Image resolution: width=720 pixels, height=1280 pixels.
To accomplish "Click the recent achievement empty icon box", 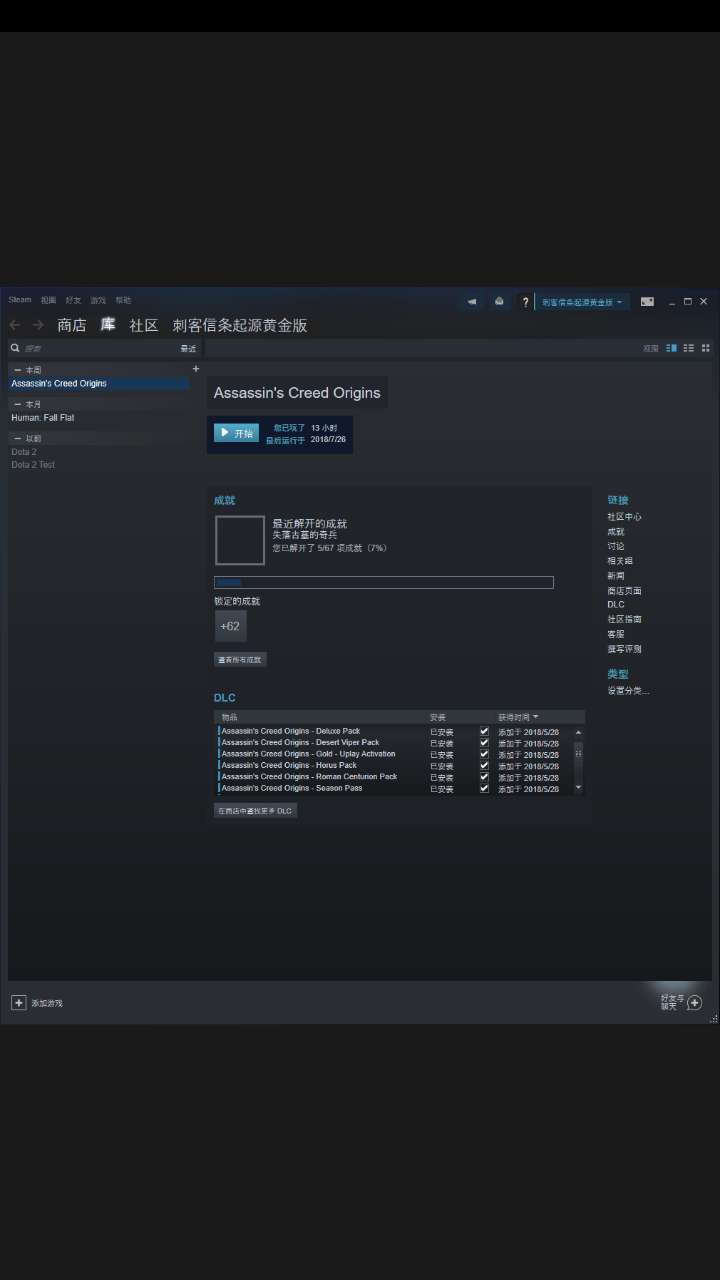I will 240,540.
